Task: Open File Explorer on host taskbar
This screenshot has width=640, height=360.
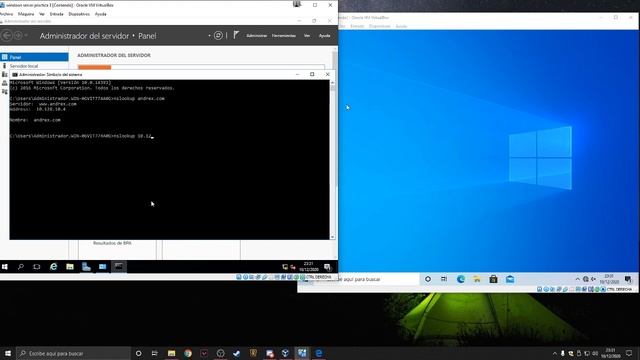Action: point(171,353)
